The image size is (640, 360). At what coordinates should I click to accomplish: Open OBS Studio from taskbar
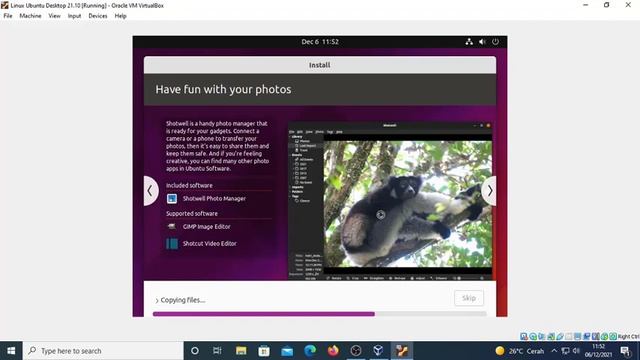click(x=356, y=351)
